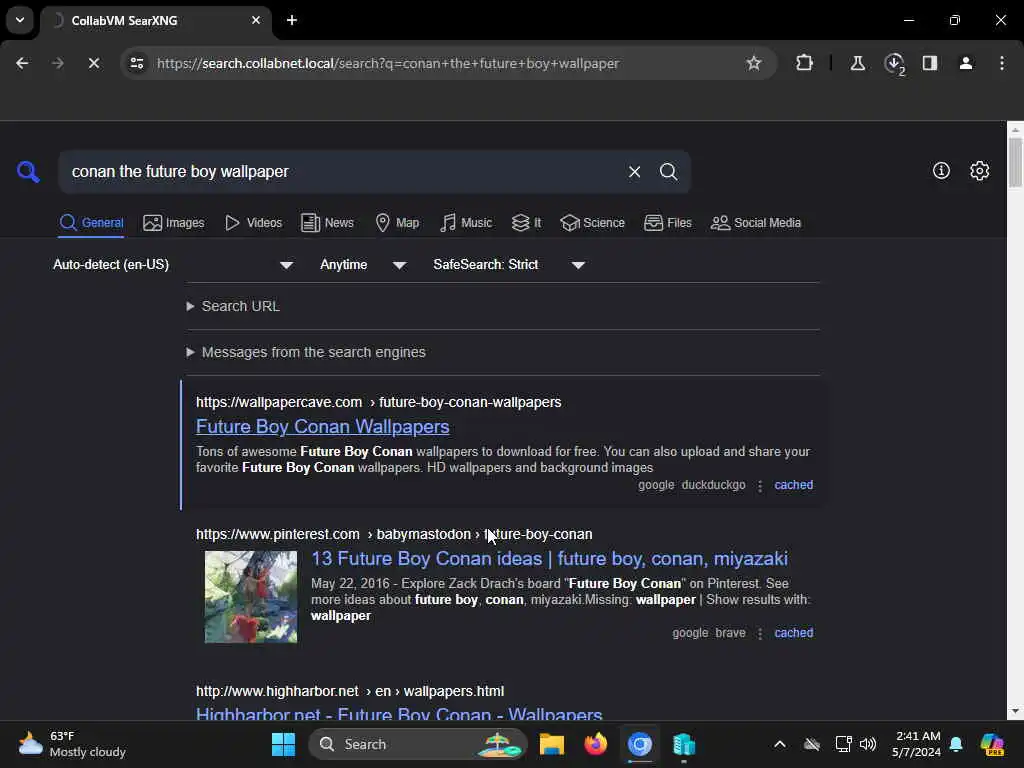Image resolution: width=1024 pixels, height=768 pixels.
Task: Select the General search category
Action: pos(91,223)
